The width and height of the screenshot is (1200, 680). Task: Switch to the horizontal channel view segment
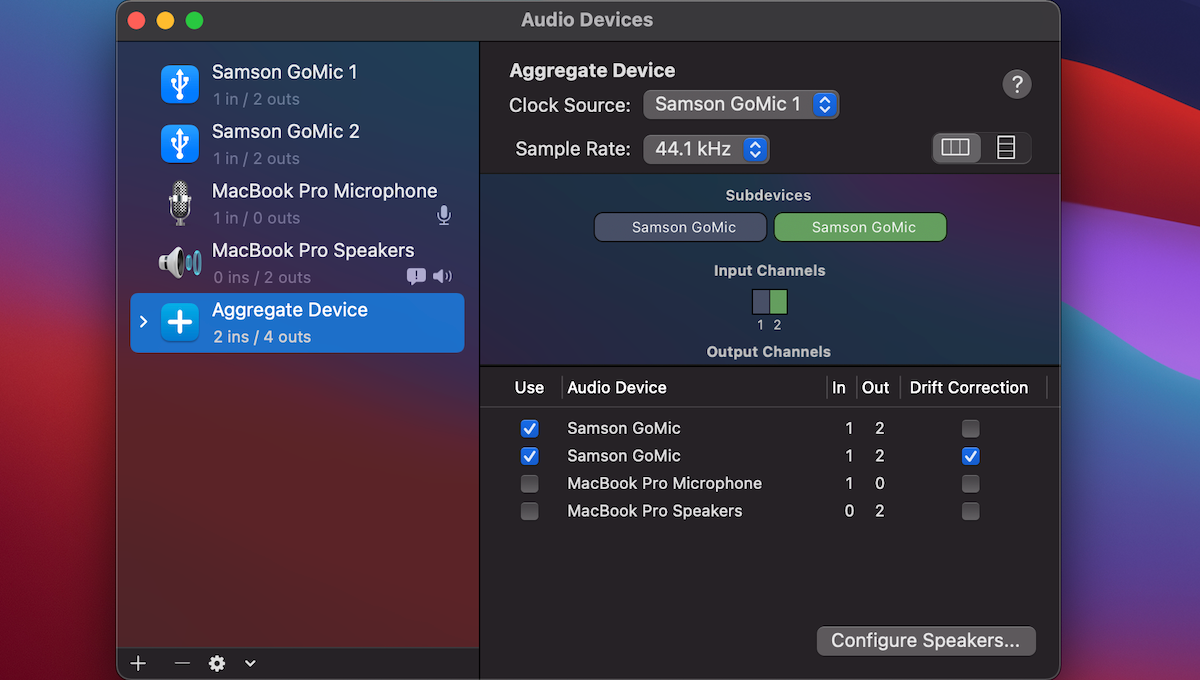[x=956, y=147]
